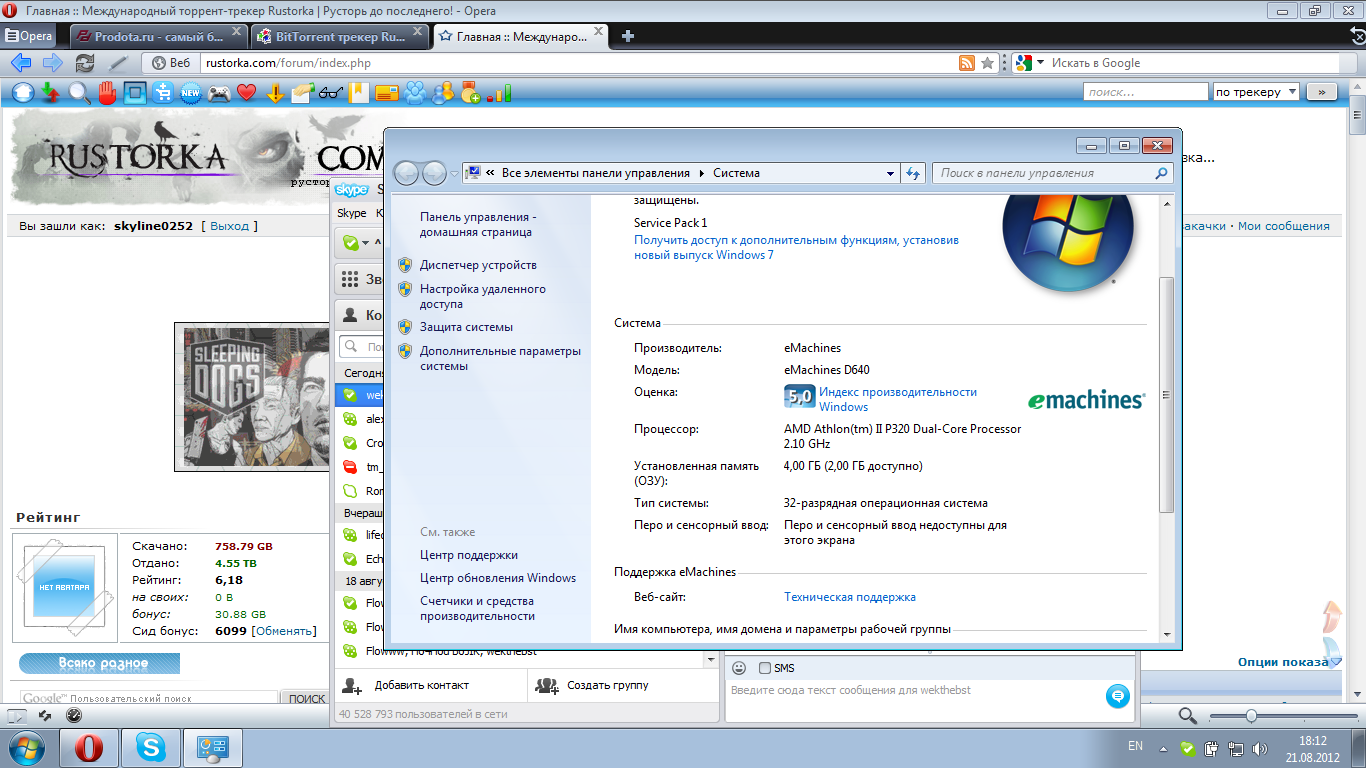Open the Rustorka home icon in tracker toolbar
This screenshot has height=768, width=1366.
(23, 93)
